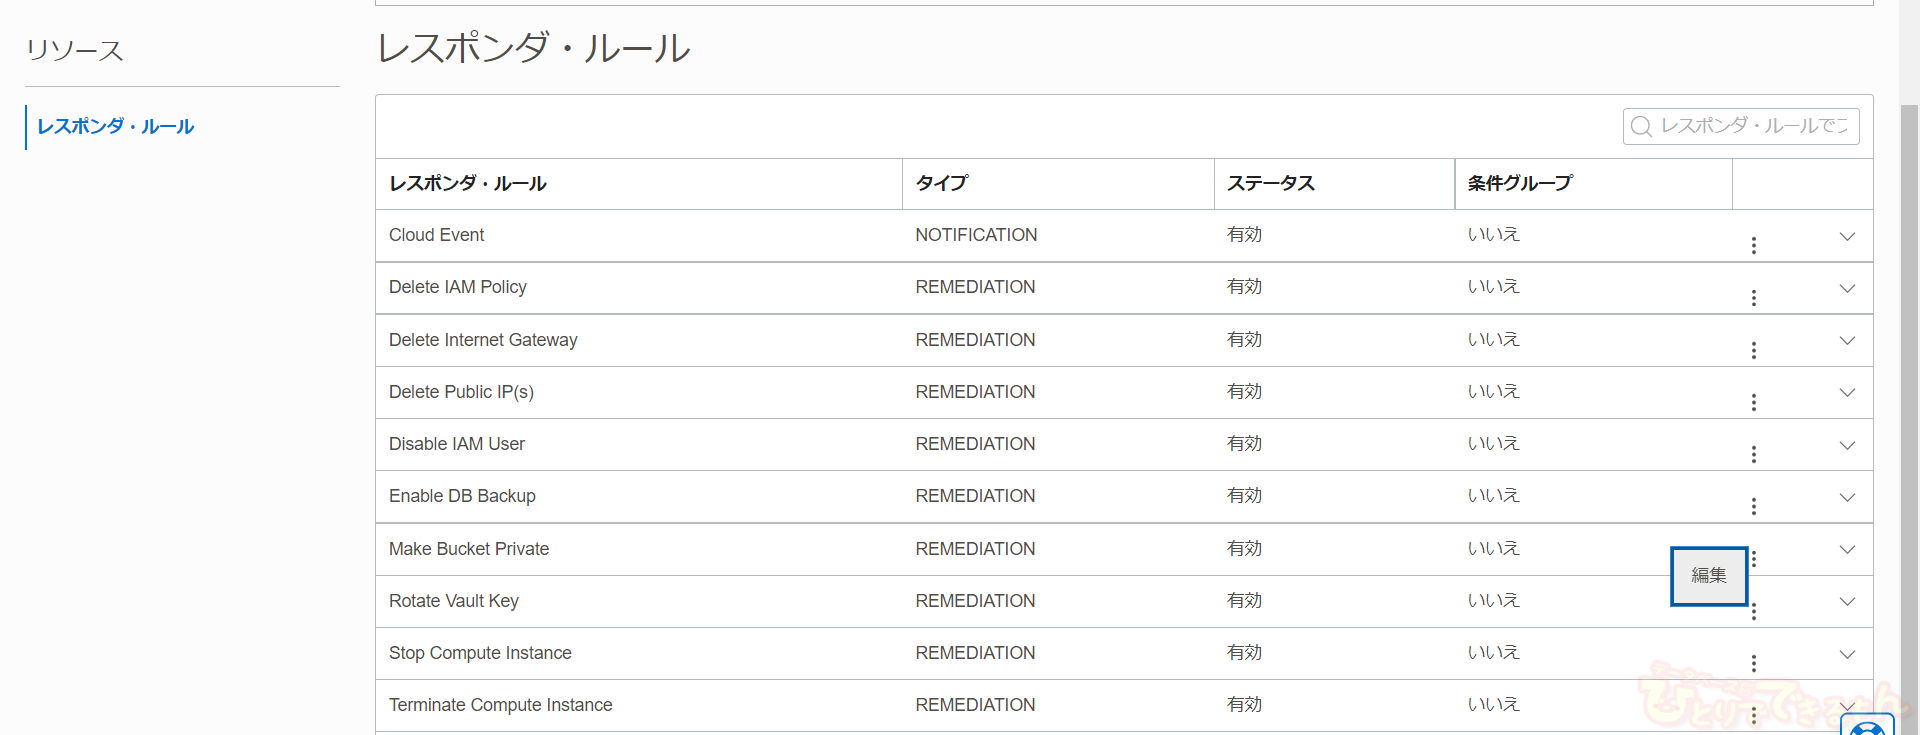
Task: Expand the Rotate Vault Key row
Action: pyautogui.click(x=1847, y=602)
